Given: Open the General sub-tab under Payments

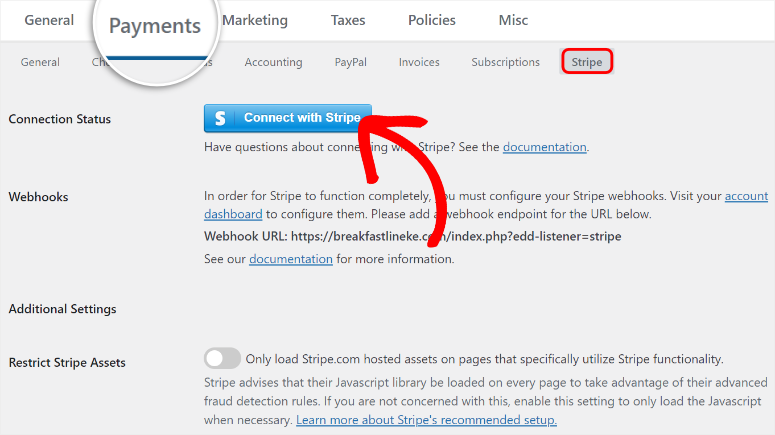Looking at the screenshot, I should [40, 62].
